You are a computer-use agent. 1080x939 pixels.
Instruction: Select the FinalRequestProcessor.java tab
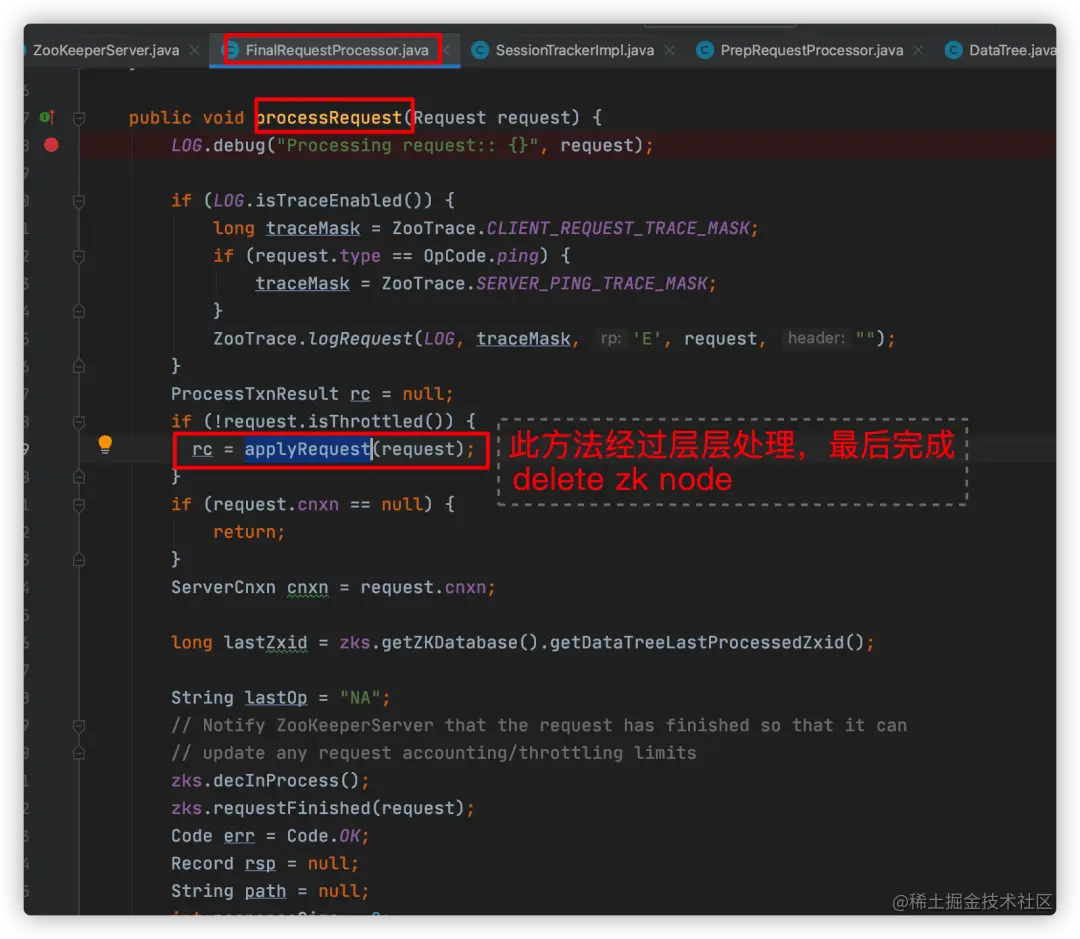[x=337, y=50]
